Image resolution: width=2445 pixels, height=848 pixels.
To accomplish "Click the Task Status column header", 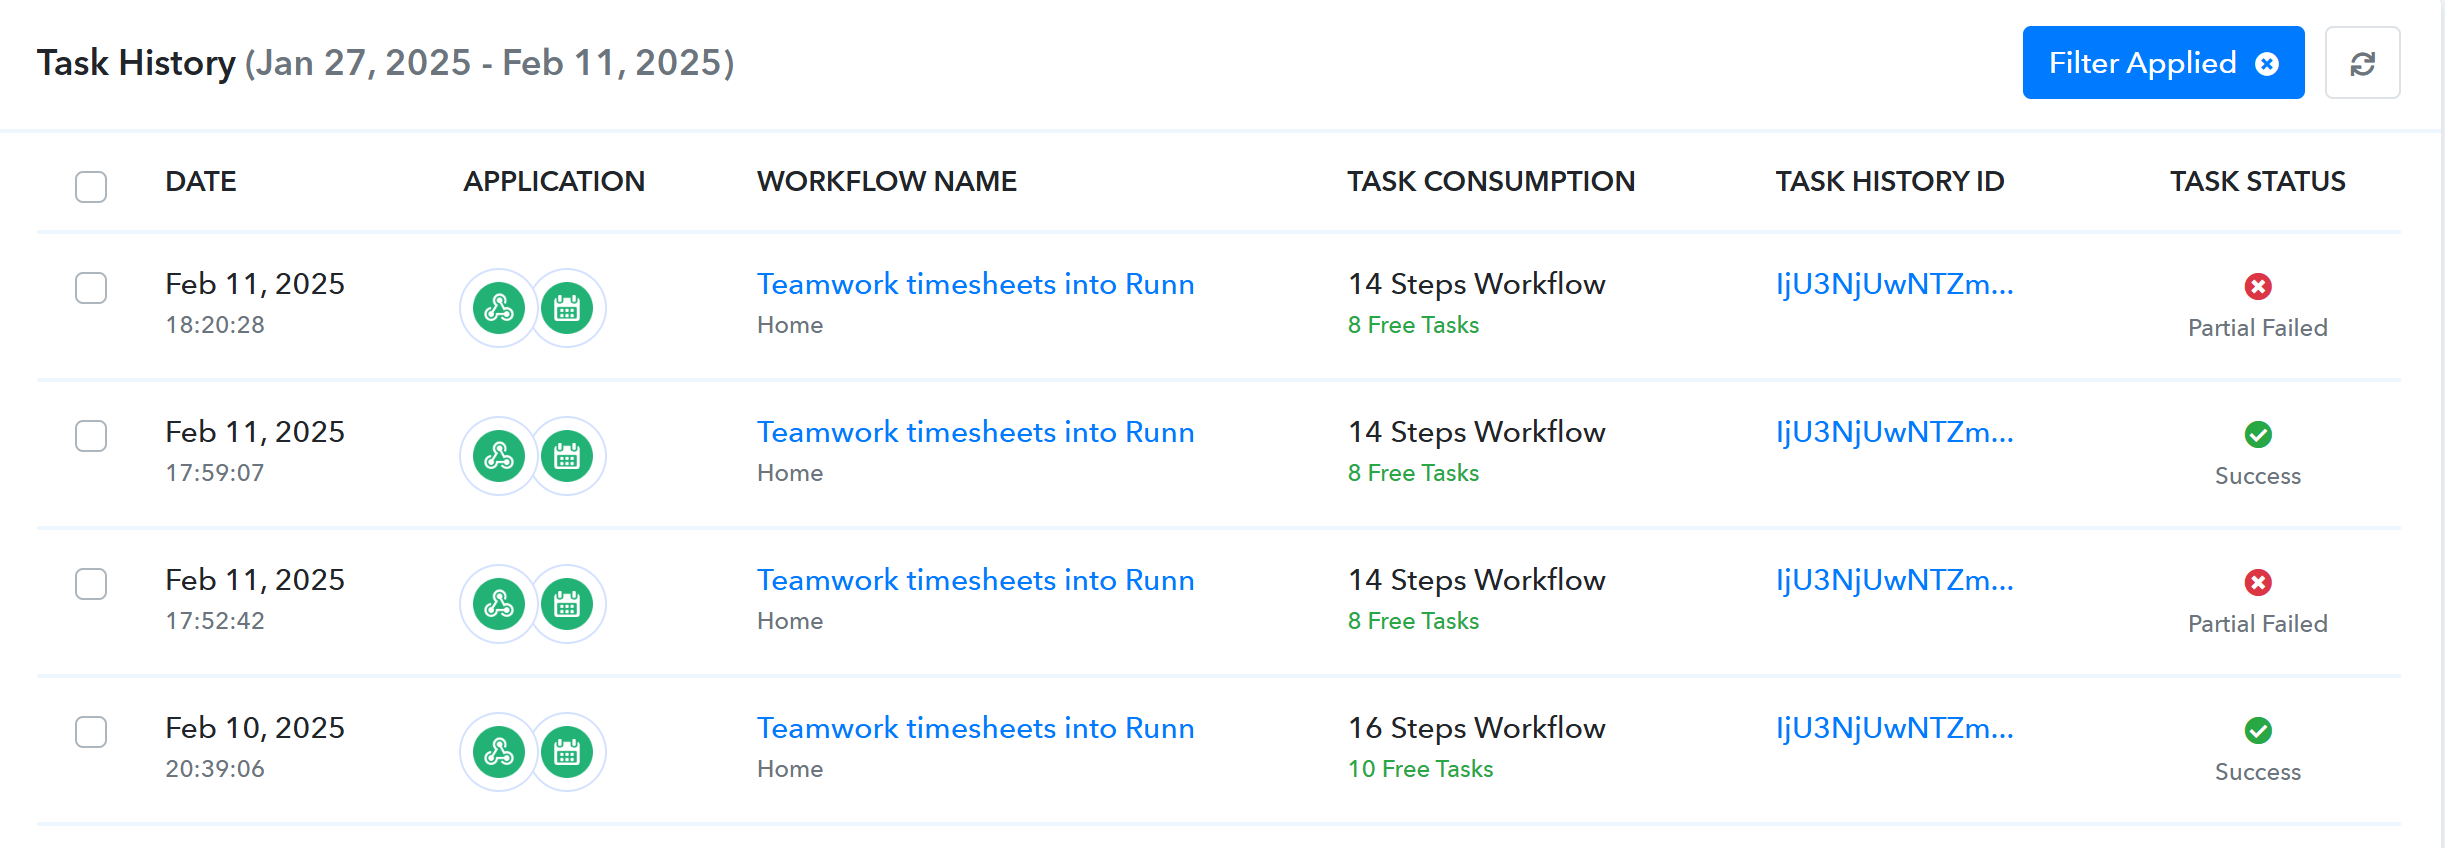I will pyautogui.click(x=2257, y=181).
